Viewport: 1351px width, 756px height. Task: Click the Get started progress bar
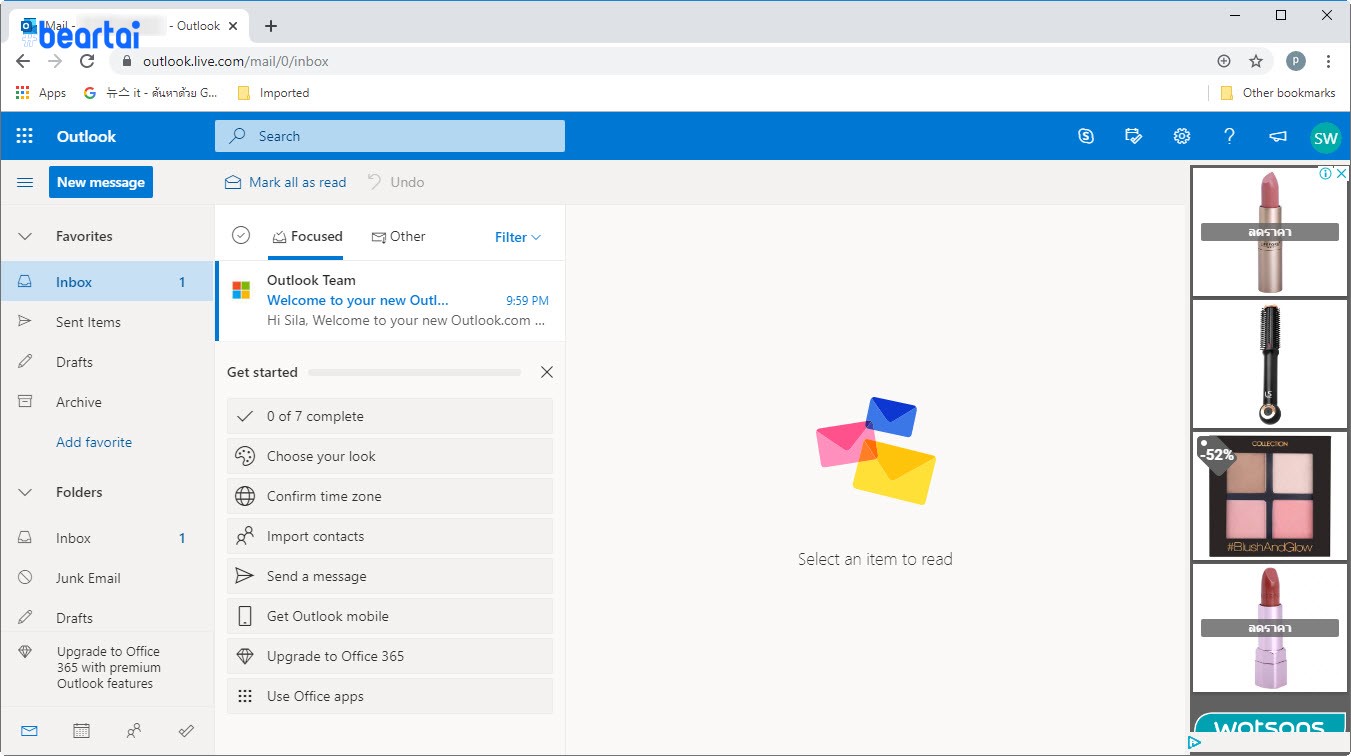(x=414, y=372)
